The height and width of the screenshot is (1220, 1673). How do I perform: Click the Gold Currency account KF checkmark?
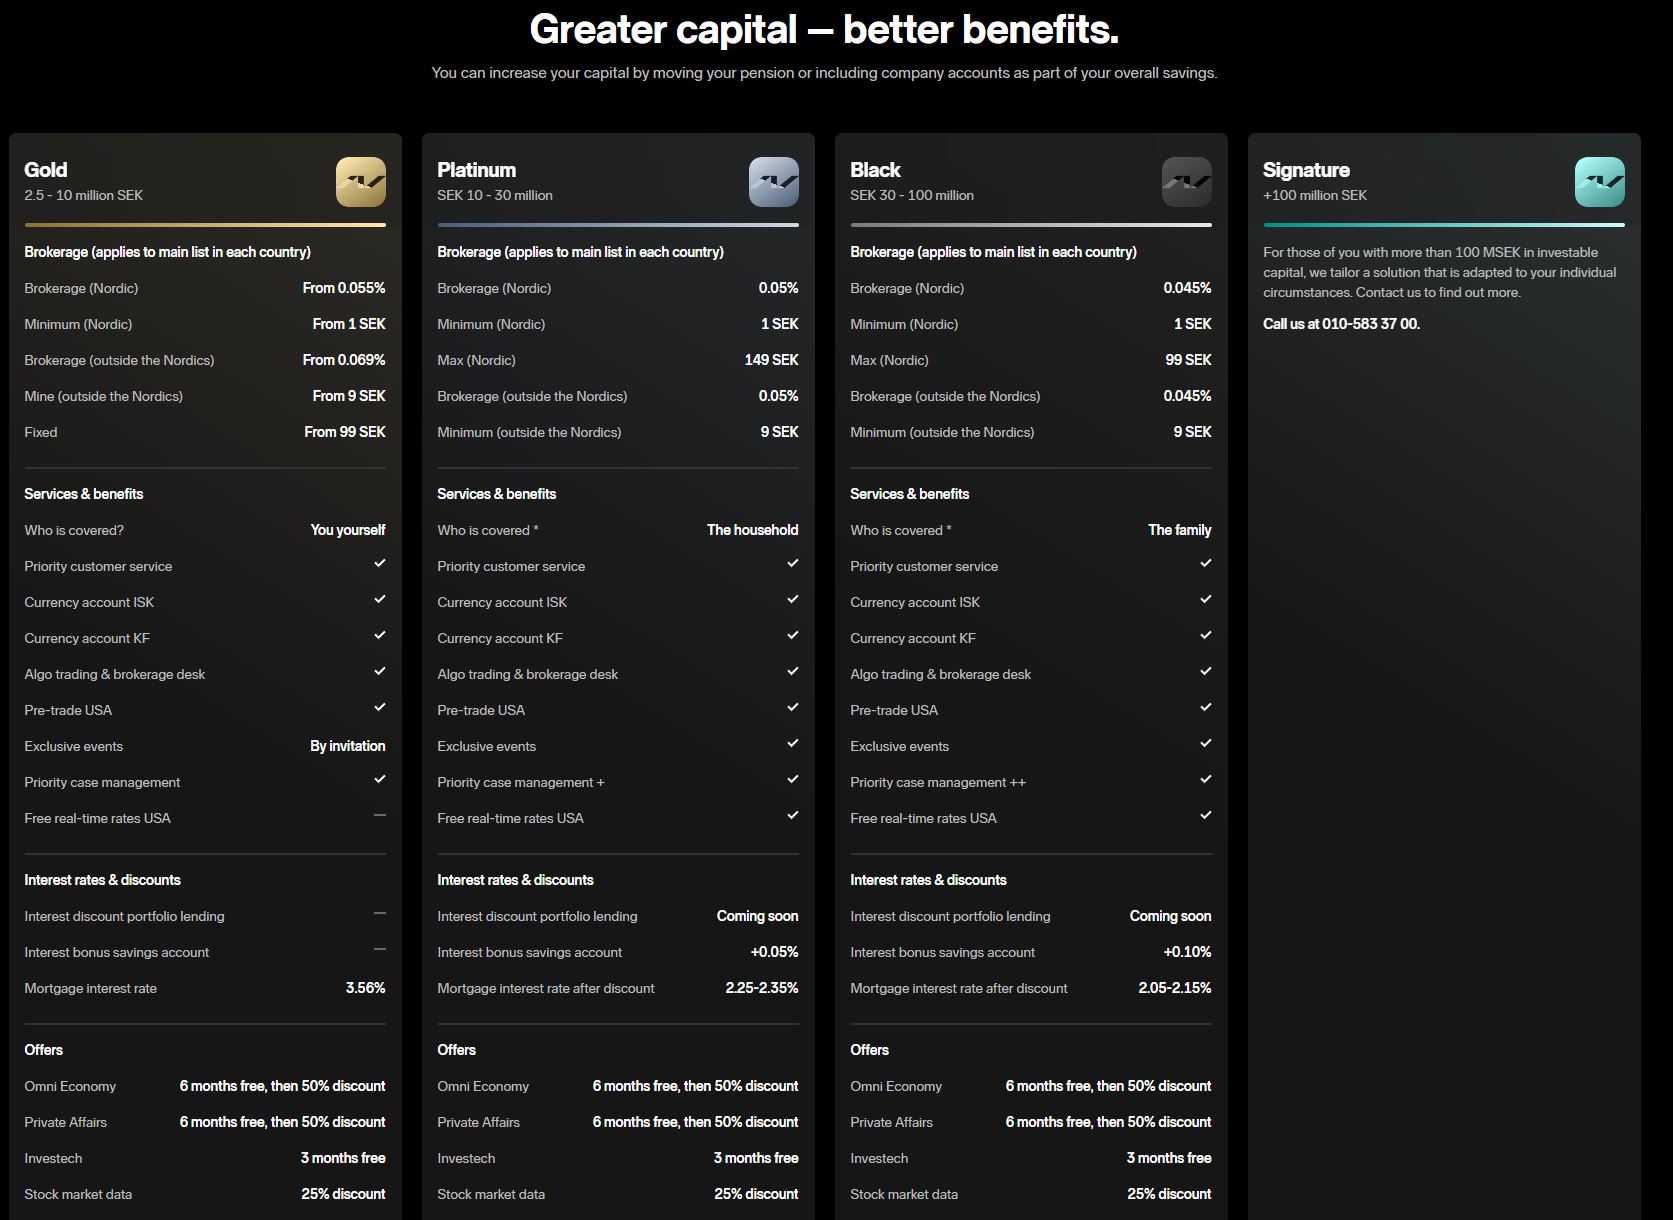point(380,636)
